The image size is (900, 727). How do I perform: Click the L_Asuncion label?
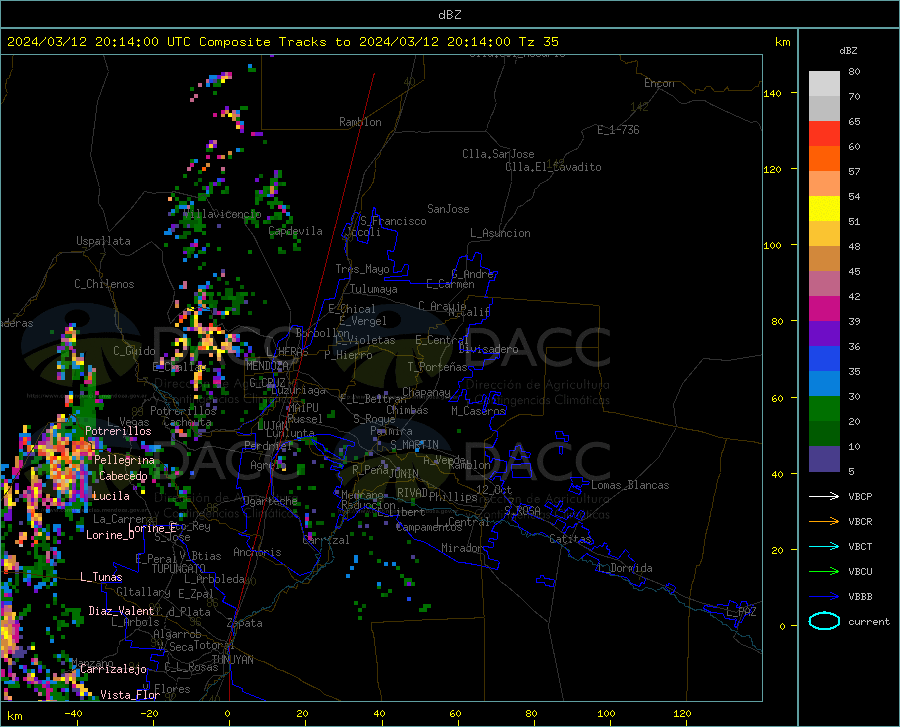(x=500, y=233)
